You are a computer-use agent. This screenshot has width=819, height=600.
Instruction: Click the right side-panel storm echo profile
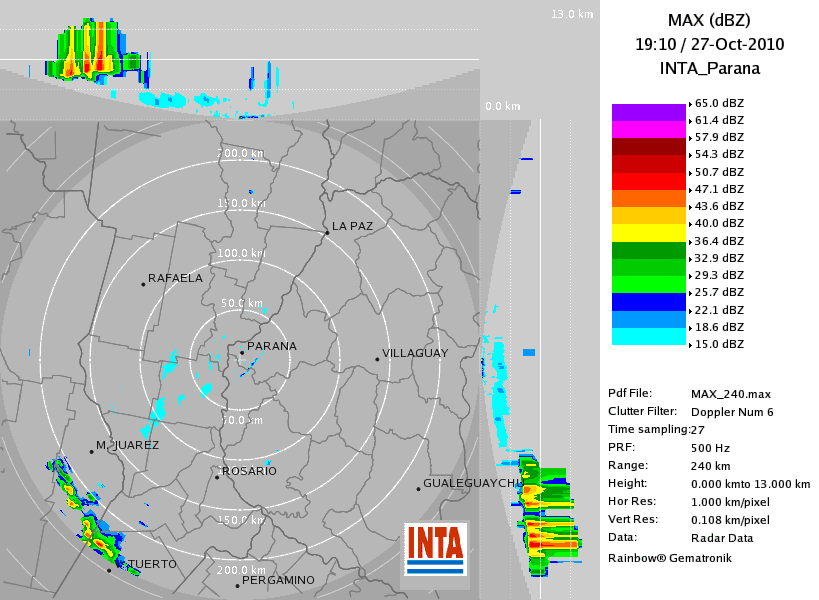point(546,517)
